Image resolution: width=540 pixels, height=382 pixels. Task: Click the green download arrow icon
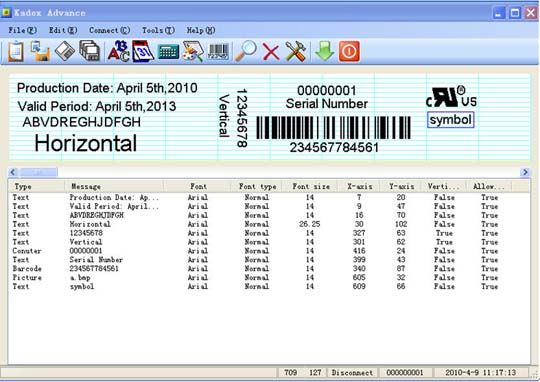tap(324, 51)
